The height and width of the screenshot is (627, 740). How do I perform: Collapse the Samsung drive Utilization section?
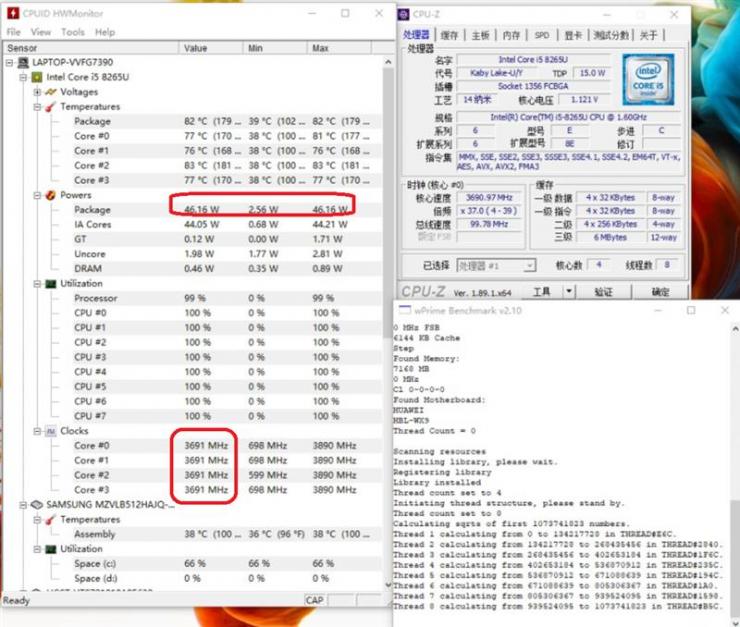tap(37, 549)
